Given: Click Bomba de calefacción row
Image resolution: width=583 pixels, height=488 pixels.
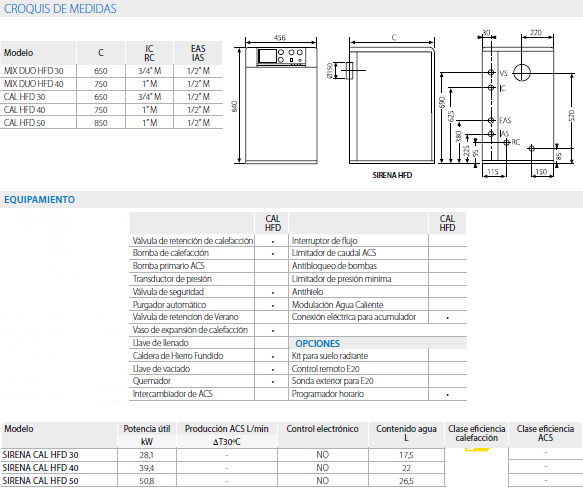Looking at the screenshot, I should tap(209, 253).
